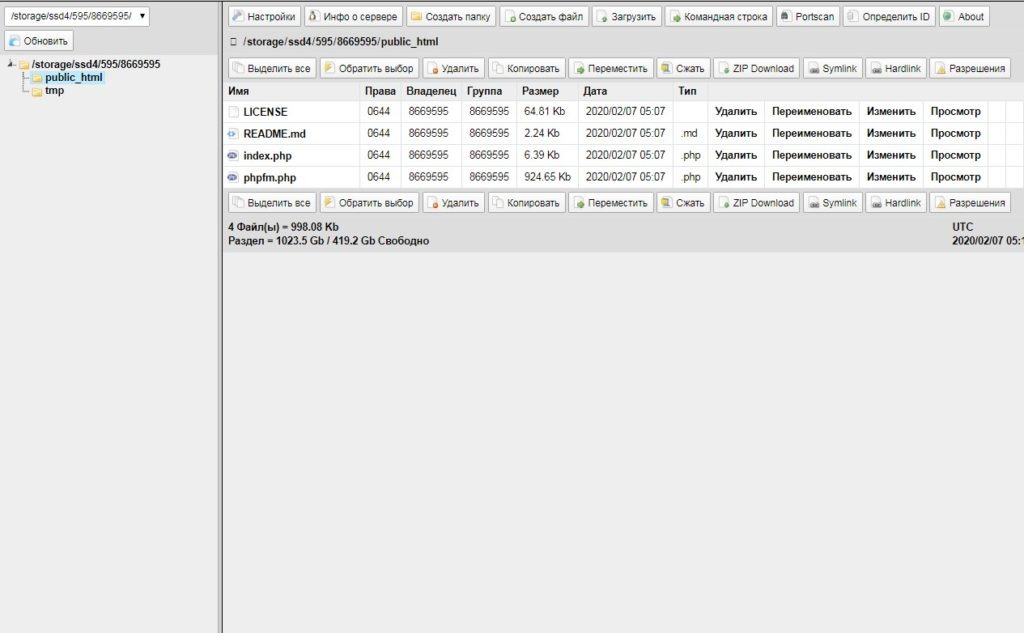The width and height of the screenshot is (1024, 633).
Task: Click Symlink below the file list
Action: point(833,203)
